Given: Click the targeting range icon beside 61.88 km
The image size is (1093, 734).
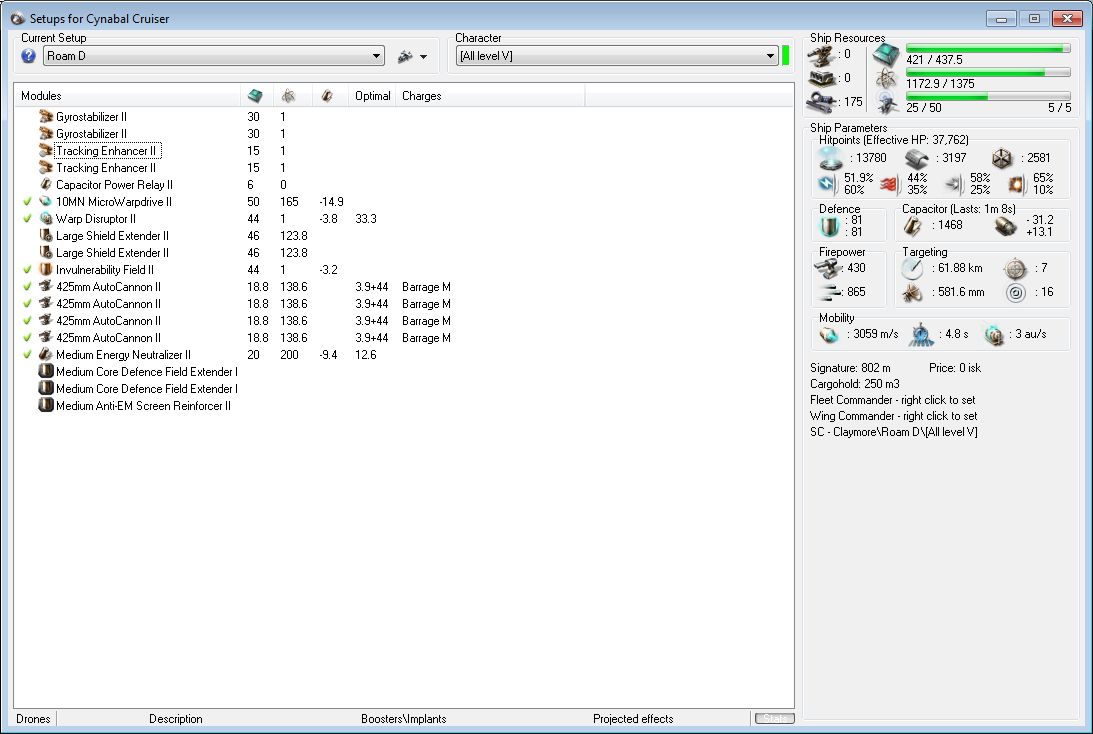Looking at the screenshot, I should [912, 268].
